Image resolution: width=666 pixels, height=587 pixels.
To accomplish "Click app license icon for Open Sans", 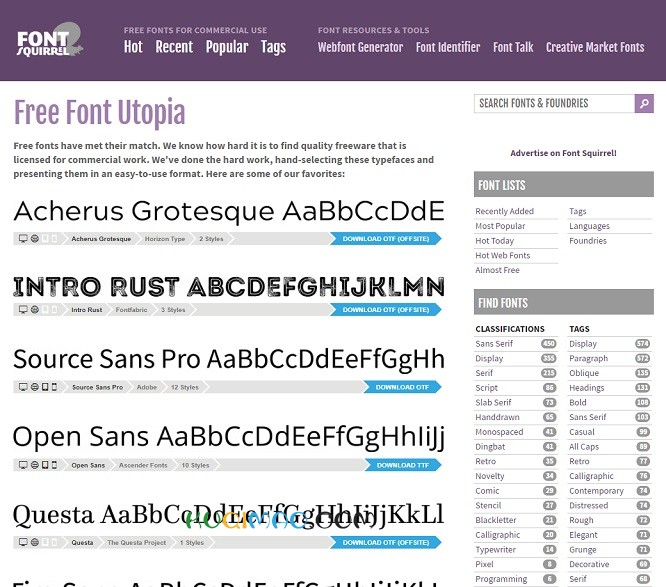I will click(x=54, y=465).
